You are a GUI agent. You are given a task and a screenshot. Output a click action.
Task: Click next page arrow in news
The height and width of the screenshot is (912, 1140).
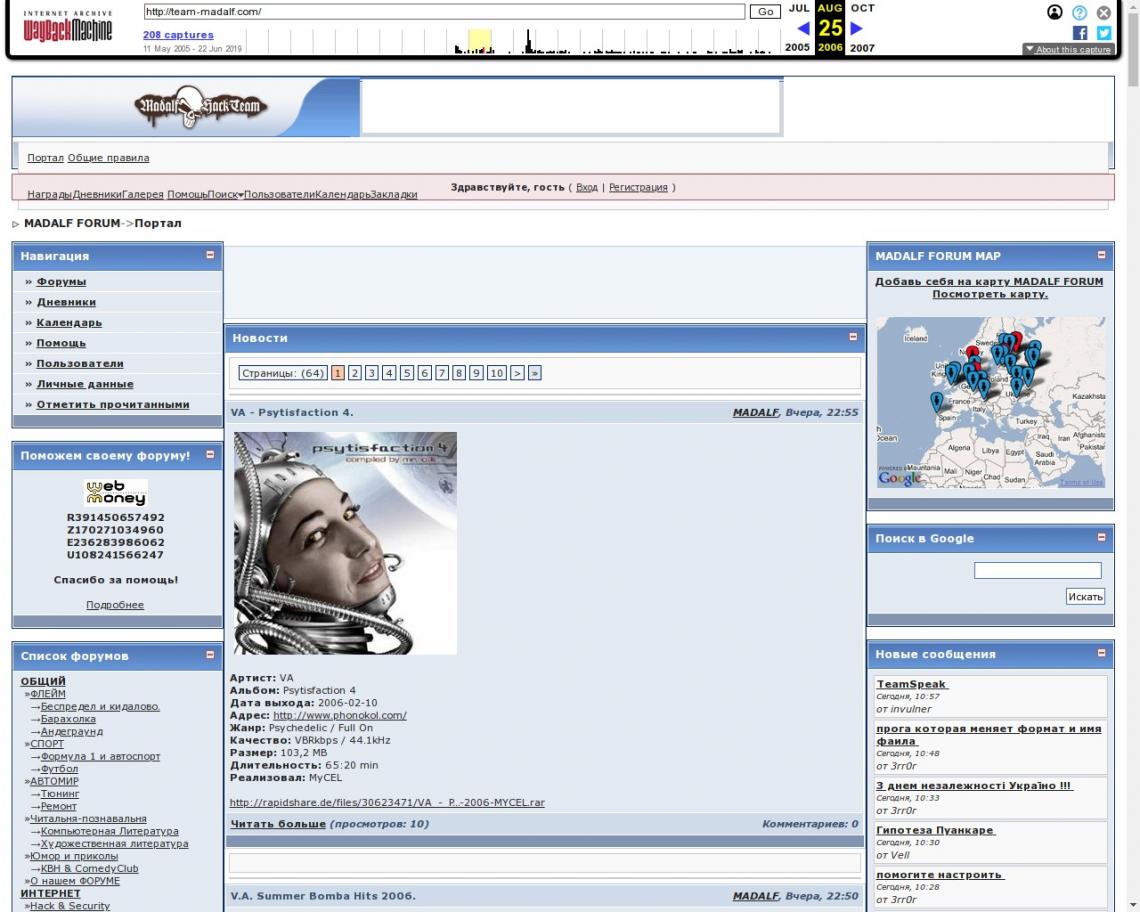coord(517,373)
